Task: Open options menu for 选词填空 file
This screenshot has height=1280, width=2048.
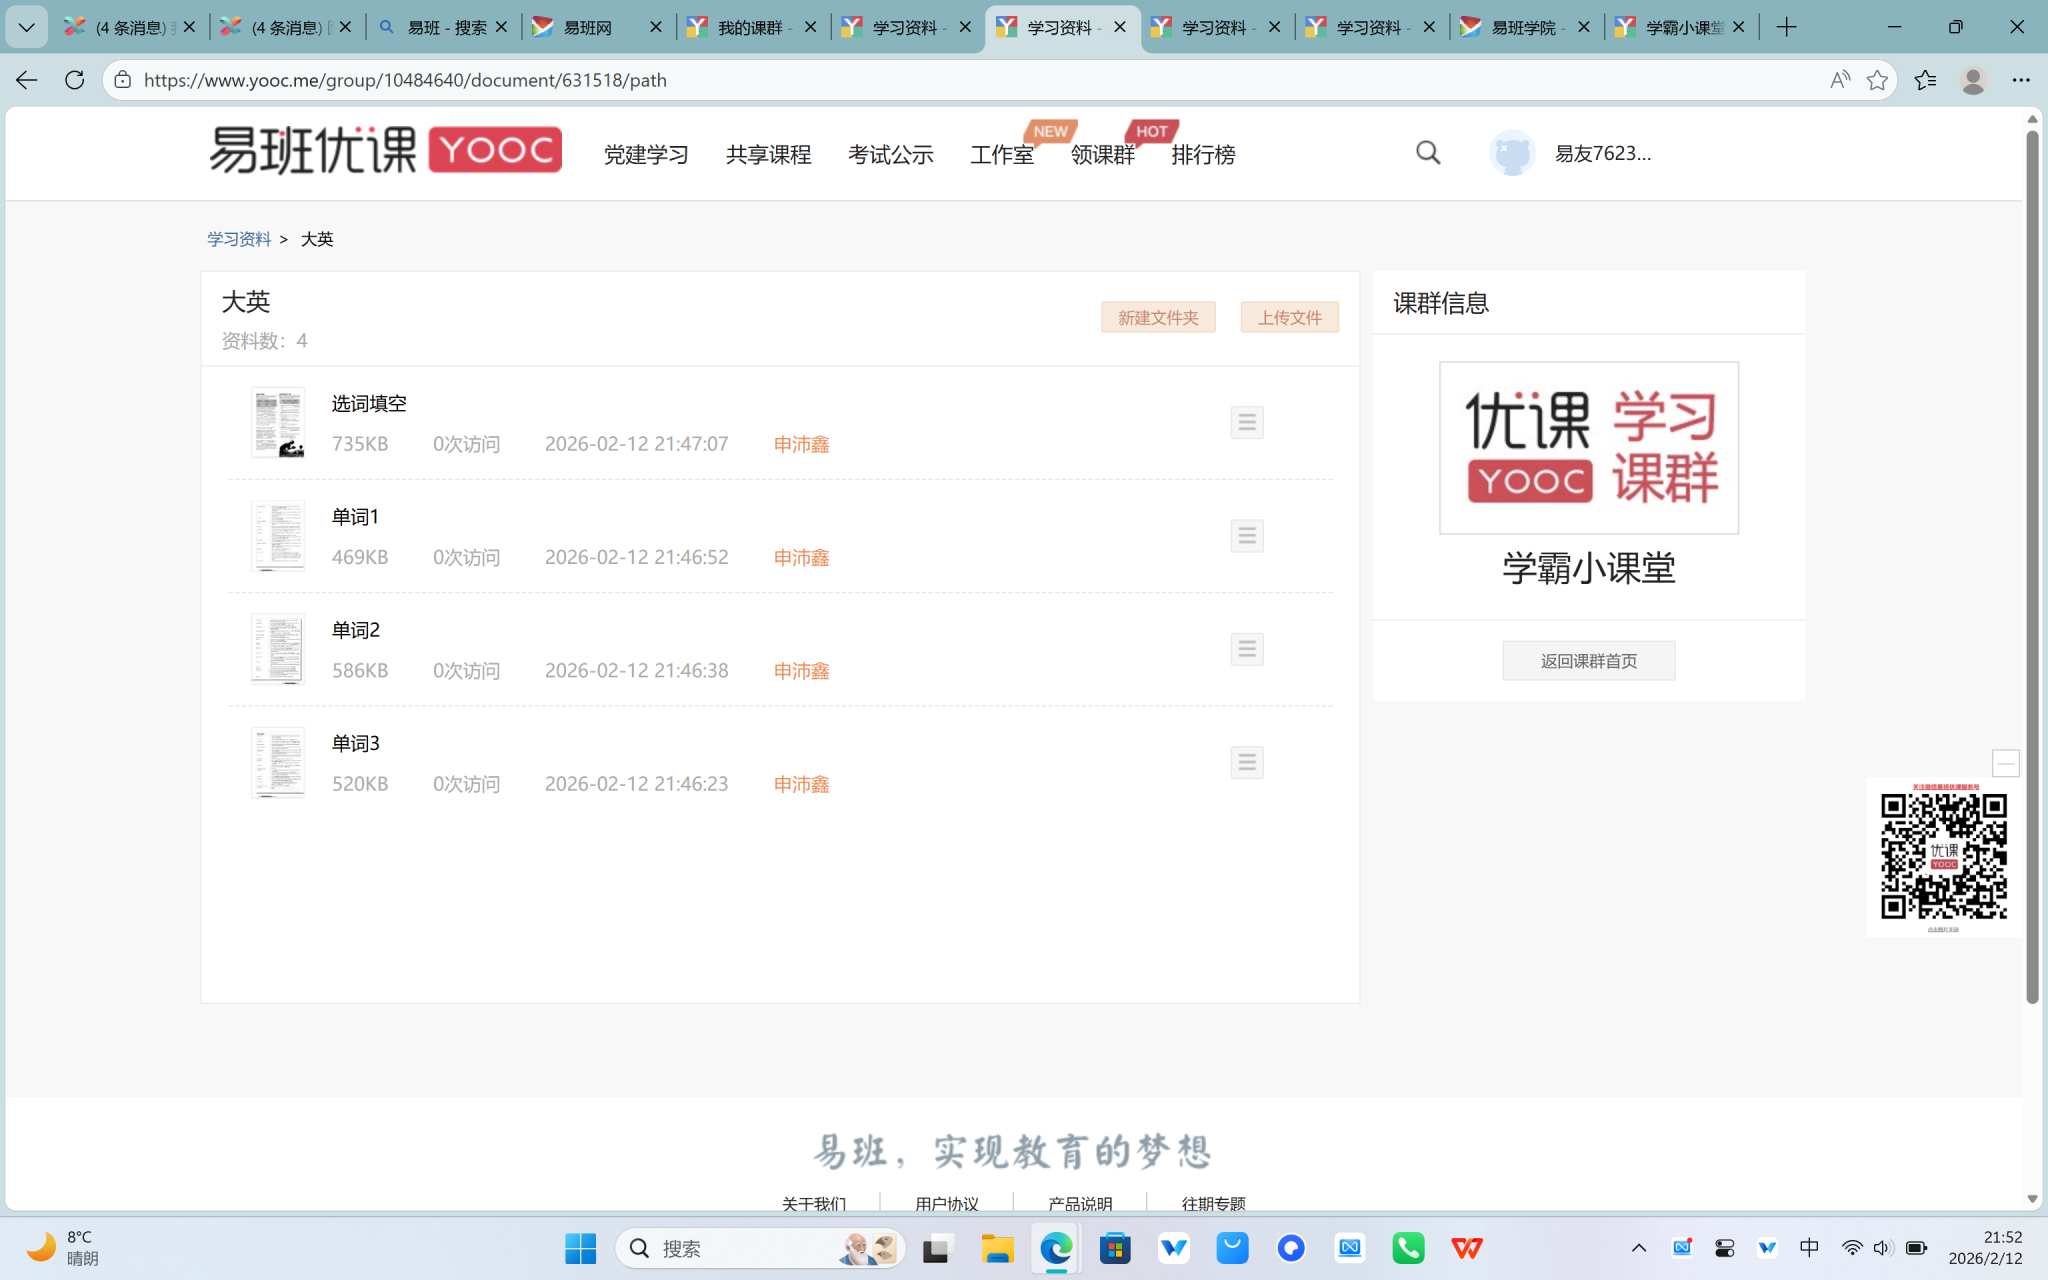Action: [1246, 422]
